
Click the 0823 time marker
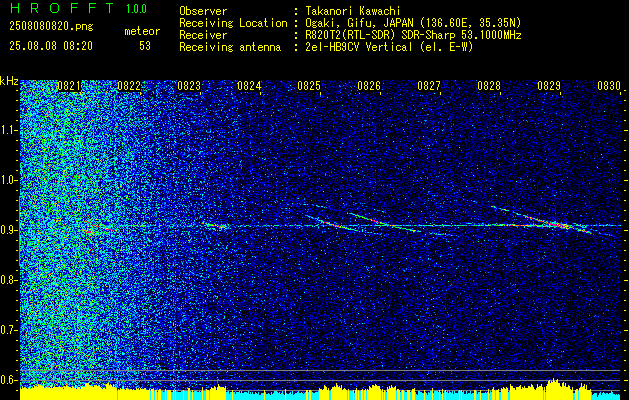click(189, 86)
